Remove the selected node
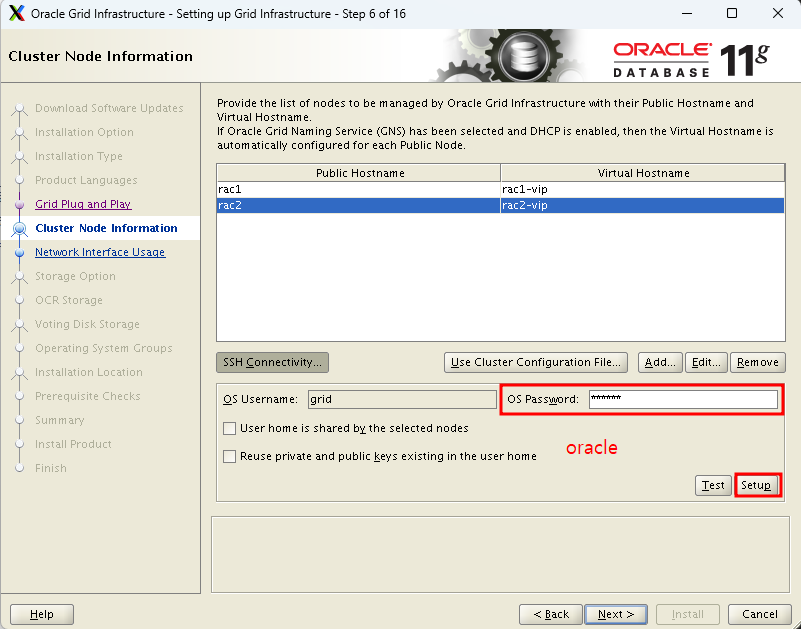This screenshot has height=629, width=801. click(x=758, y=362)
